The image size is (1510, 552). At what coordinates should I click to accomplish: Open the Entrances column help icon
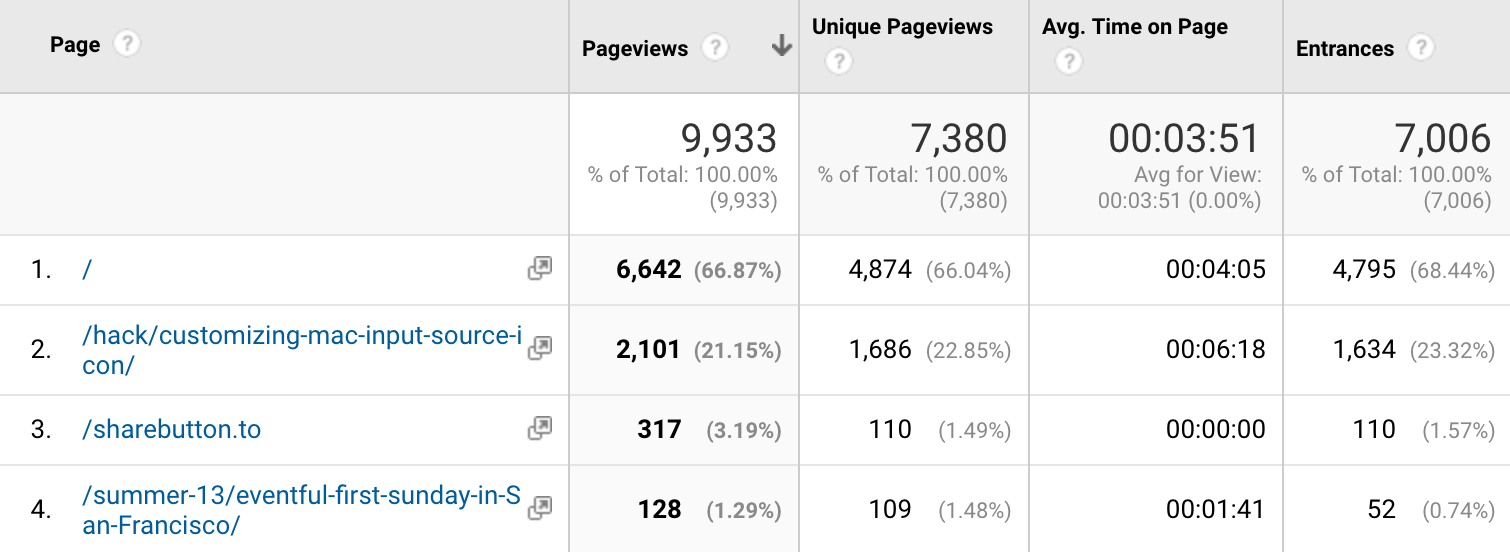[1419, 48]
